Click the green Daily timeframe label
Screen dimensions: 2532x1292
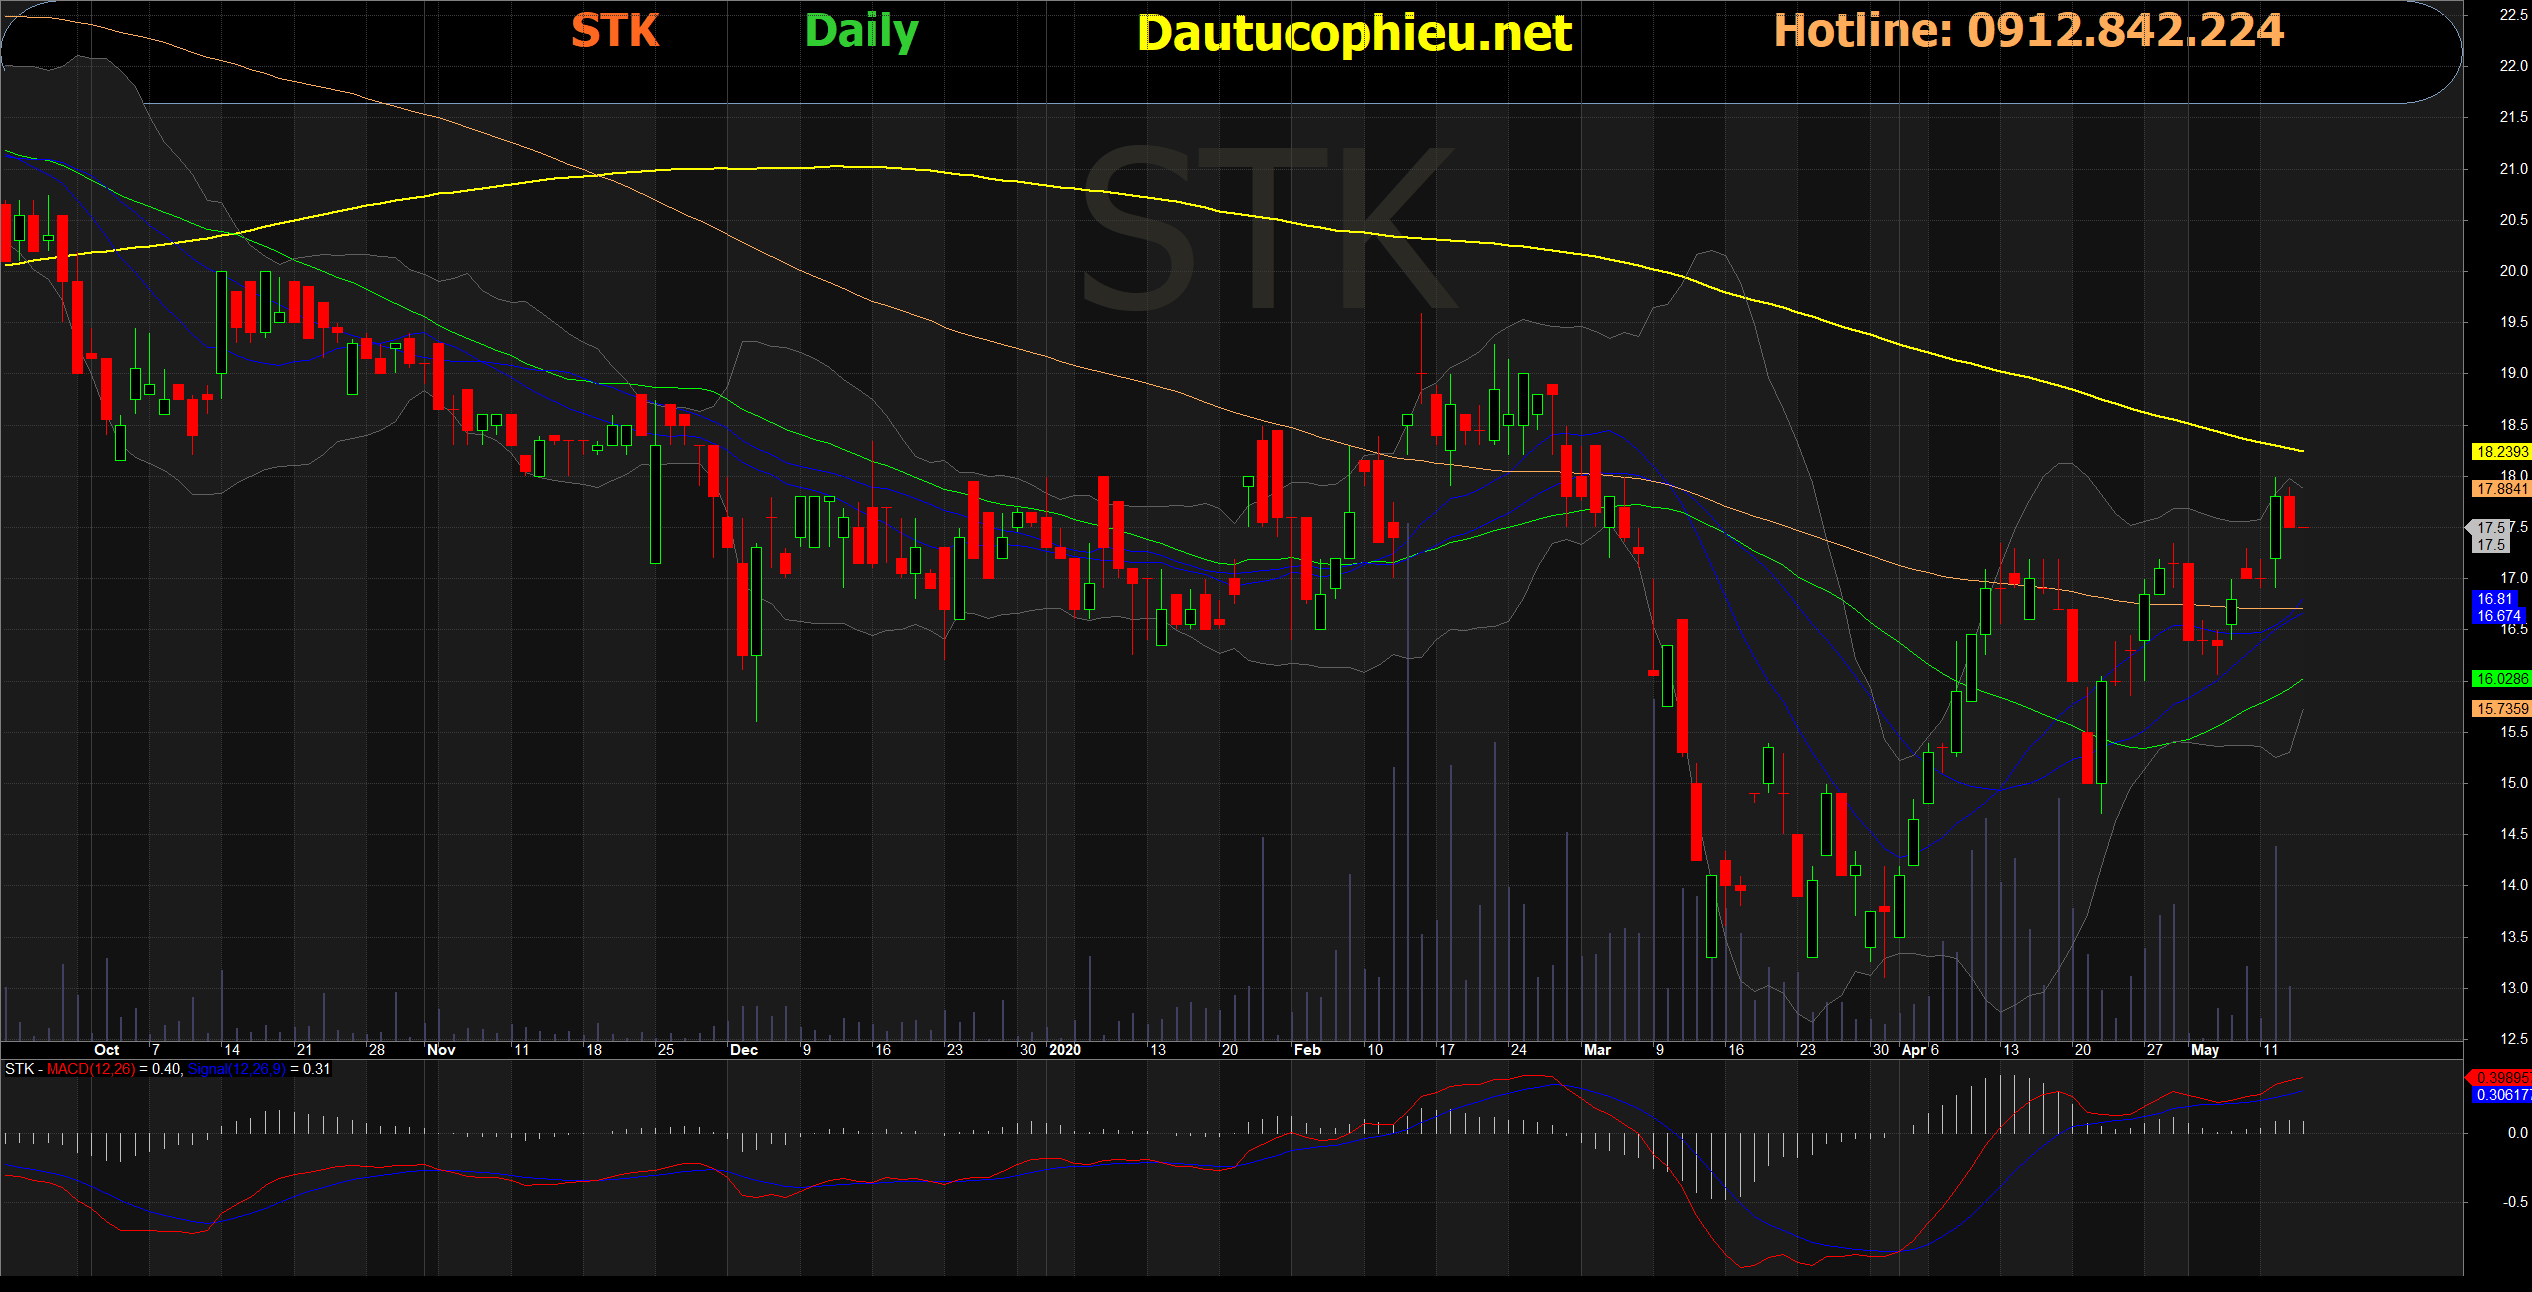click(861, 32)
